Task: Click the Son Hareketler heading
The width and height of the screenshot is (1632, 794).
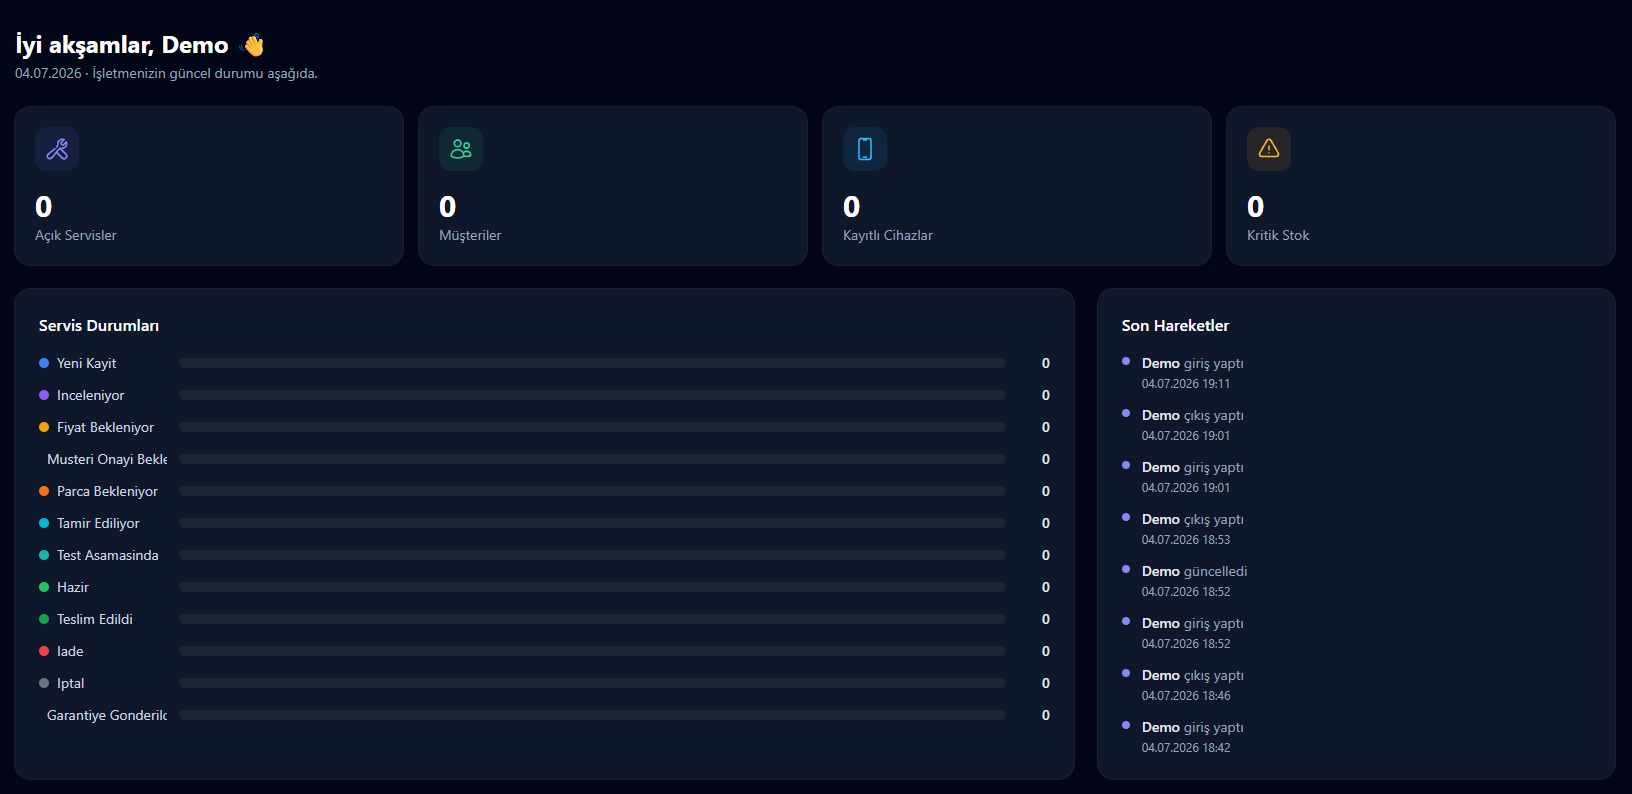Action: click(x=1175, y=326)
